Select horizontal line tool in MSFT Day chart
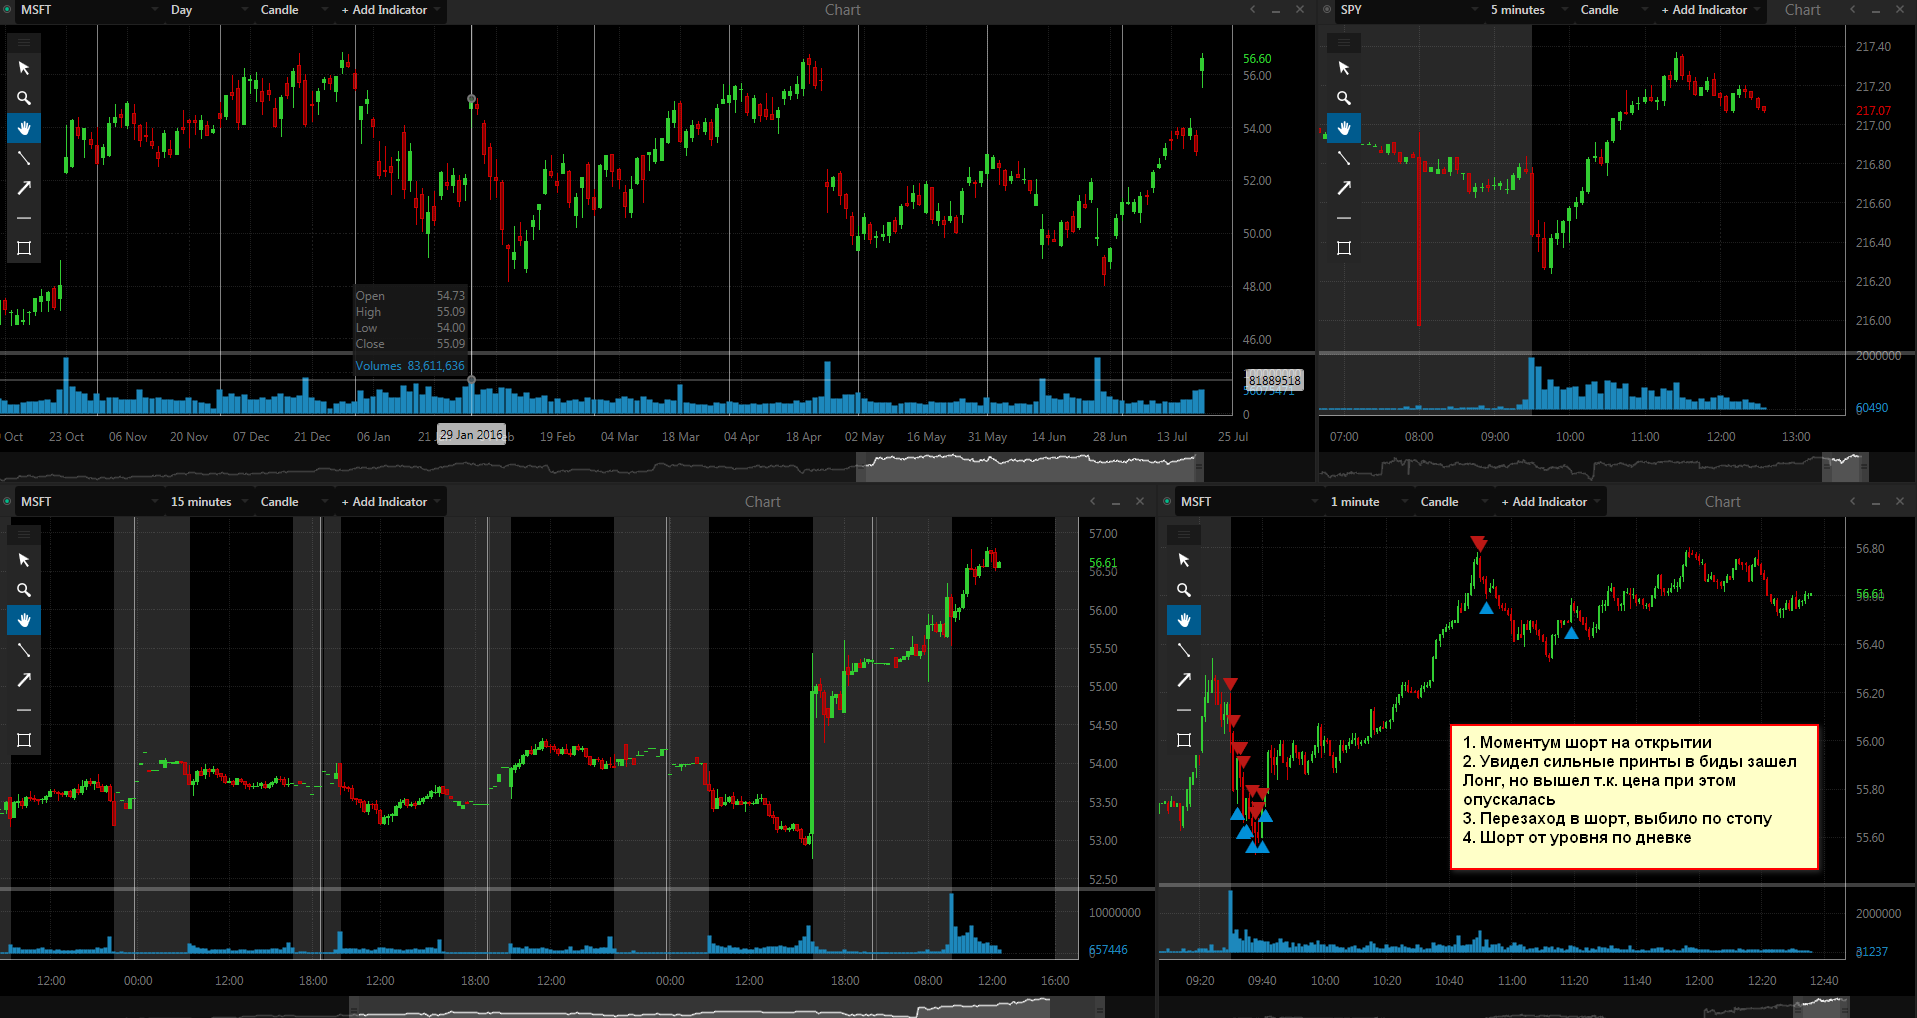The width and height of the screenshot is (1917, 1018). point(24,218)
